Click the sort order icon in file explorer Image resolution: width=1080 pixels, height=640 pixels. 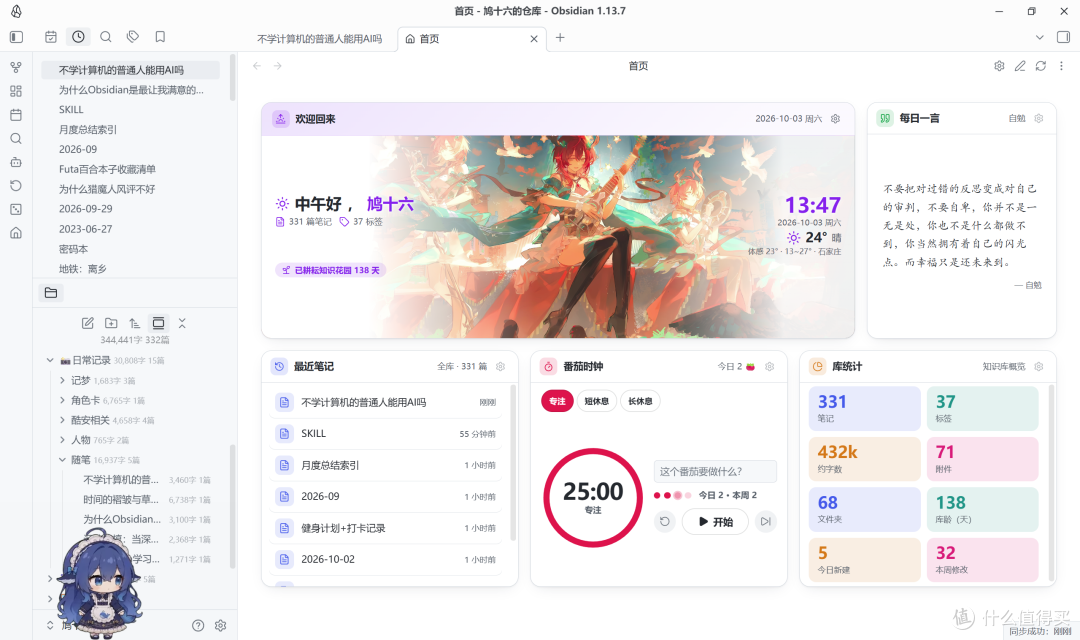[x=134, y=323]
